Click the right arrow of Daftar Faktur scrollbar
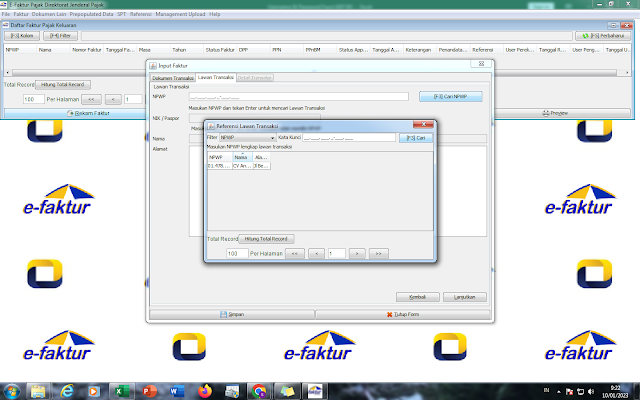The height and width of the screenshot is (400, 640). click(x=627, y=73)
